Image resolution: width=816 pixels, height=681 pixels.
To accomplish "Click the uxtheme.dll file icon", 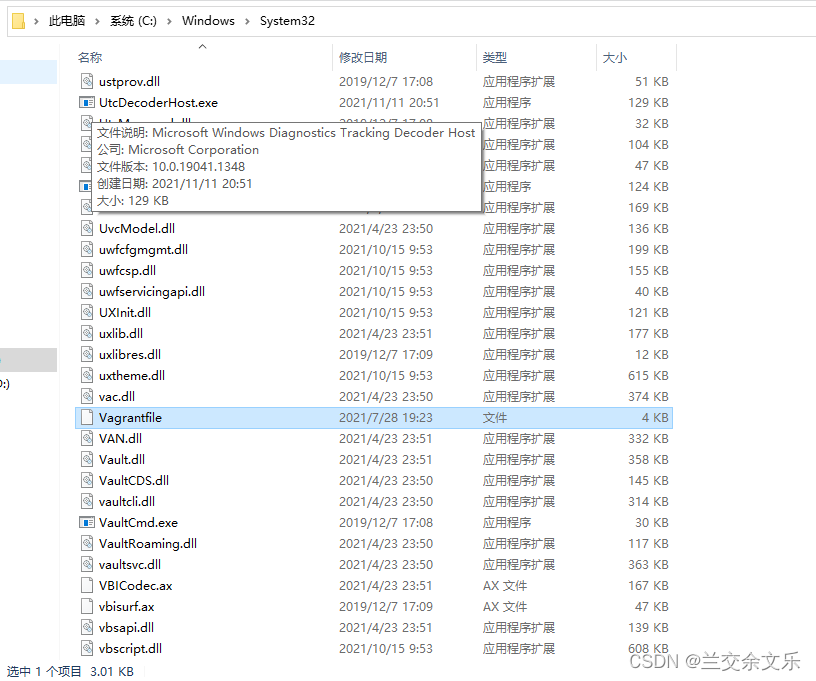I will tap(87, 375).
